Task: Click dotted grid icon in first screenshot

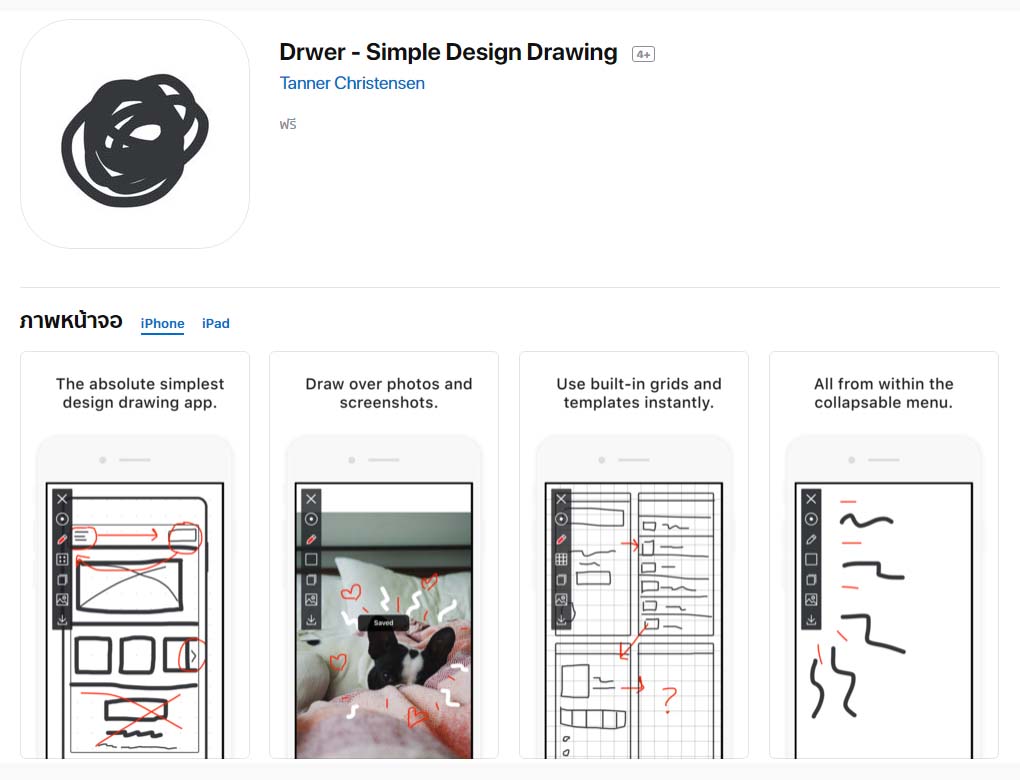Action: pyautogui.click(x=62, y=560)
